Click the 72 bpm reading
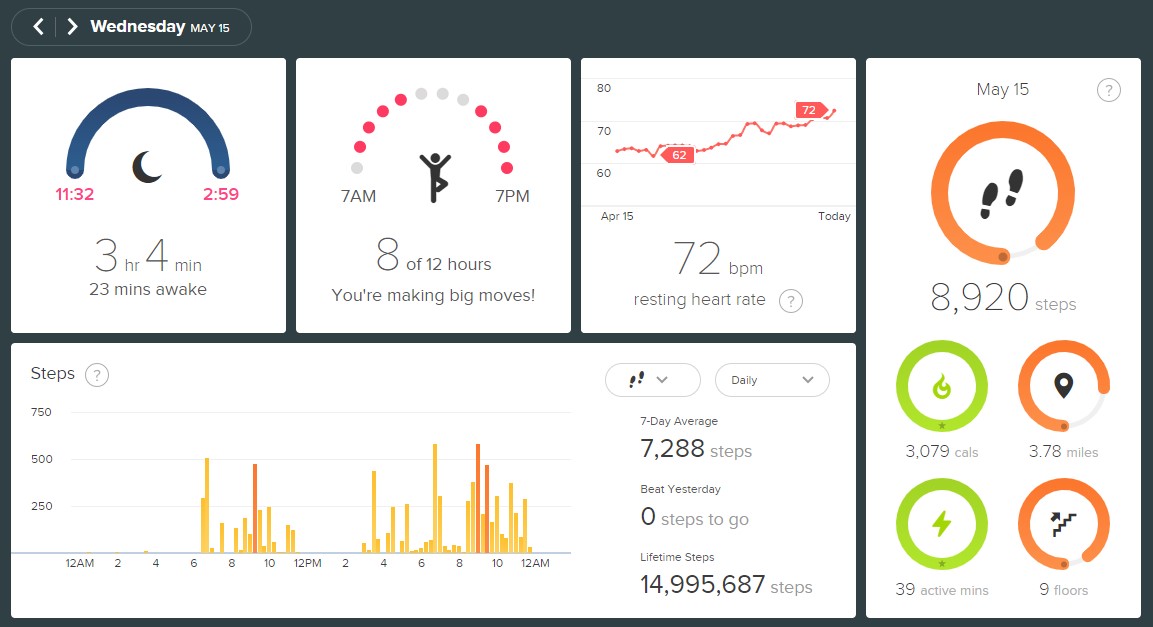 (718, 259)
